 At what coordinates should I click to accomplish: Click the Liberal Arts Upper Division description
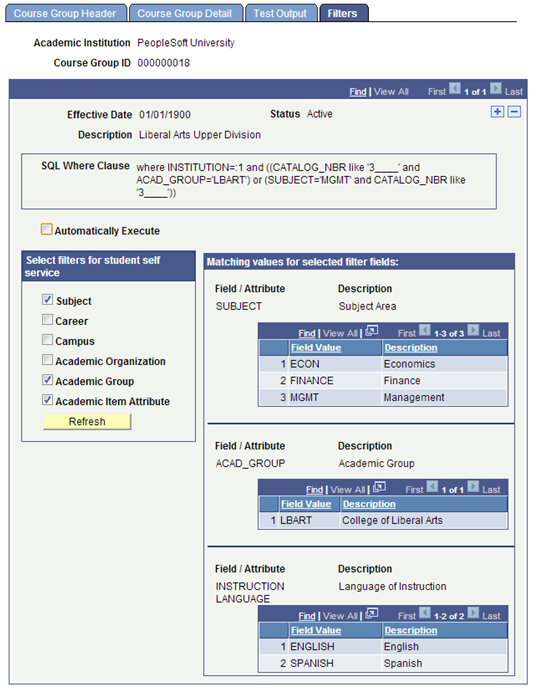pos(200,135)
